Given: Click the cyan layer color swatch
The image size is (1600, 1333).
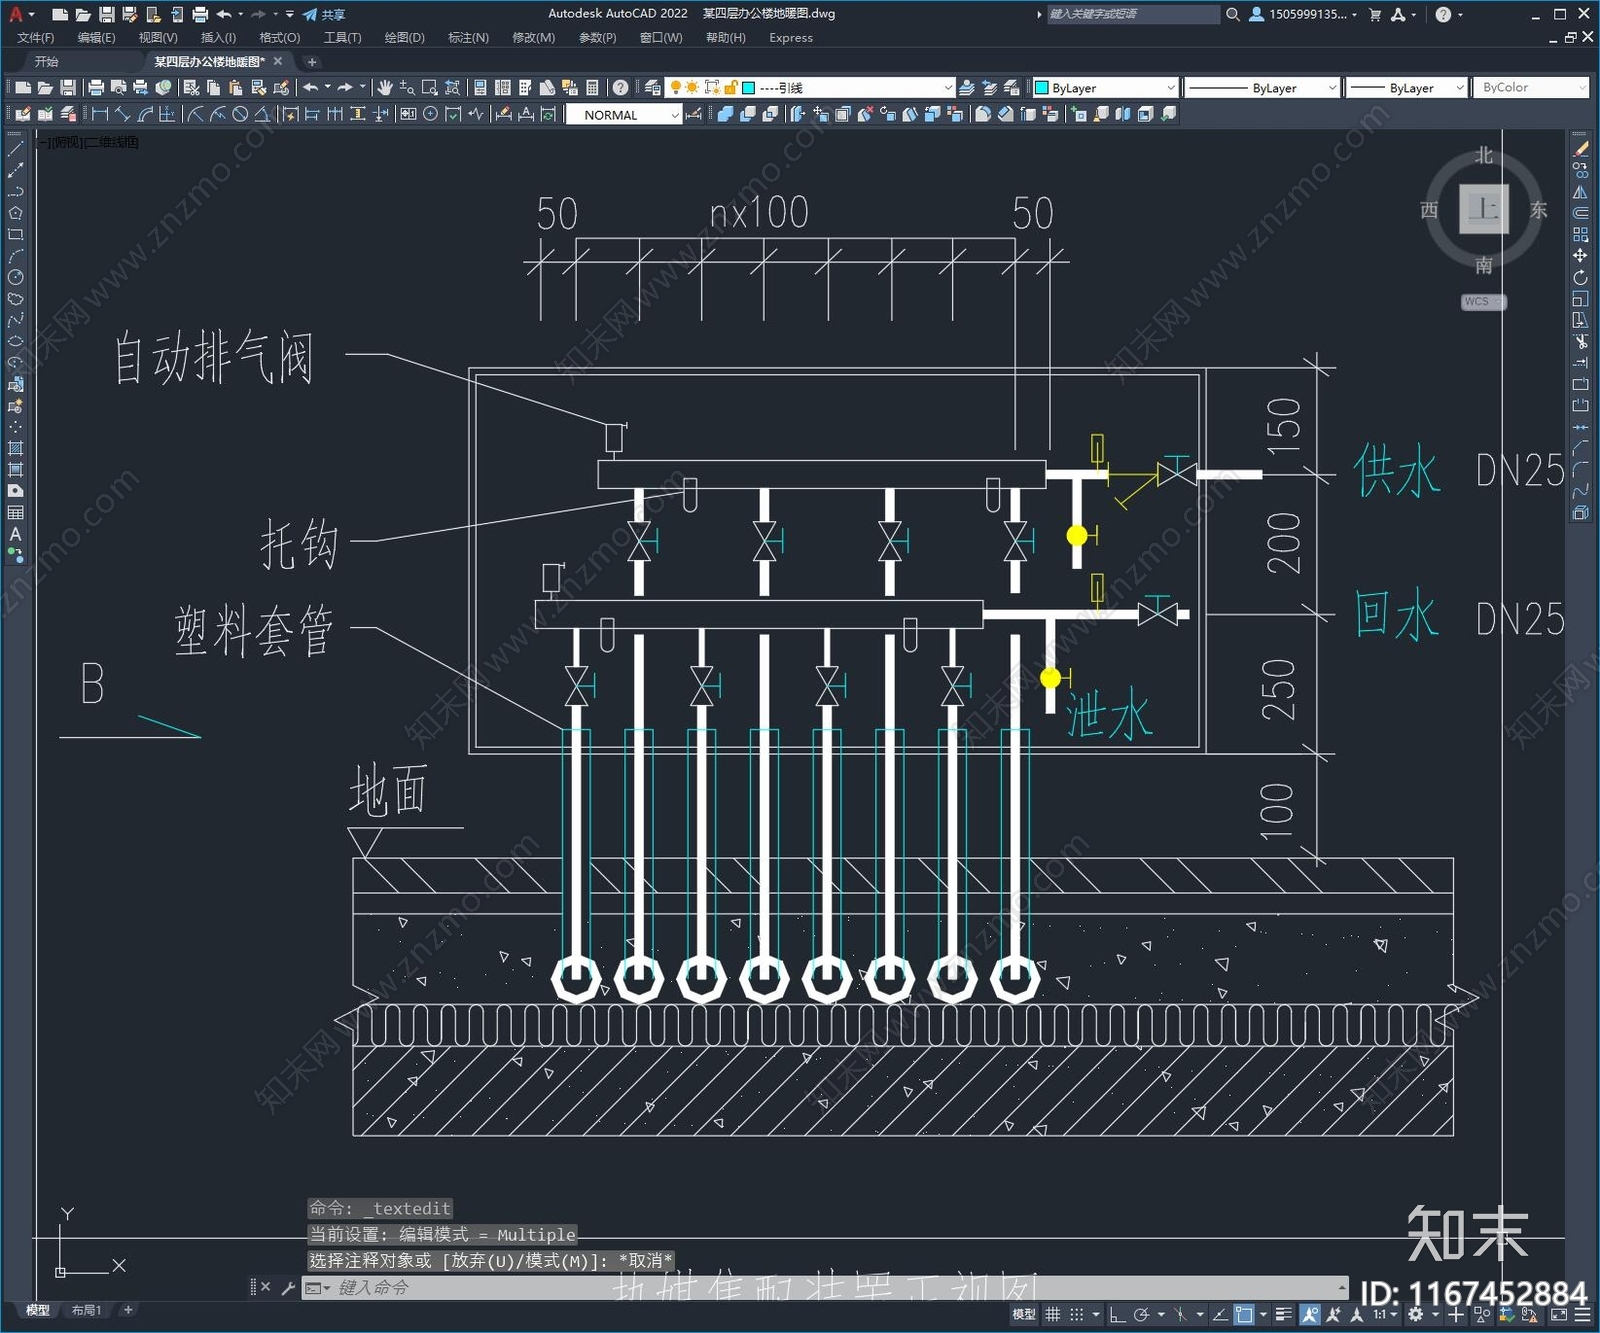Looking at the screenshot, I should (x=748, y=88).
